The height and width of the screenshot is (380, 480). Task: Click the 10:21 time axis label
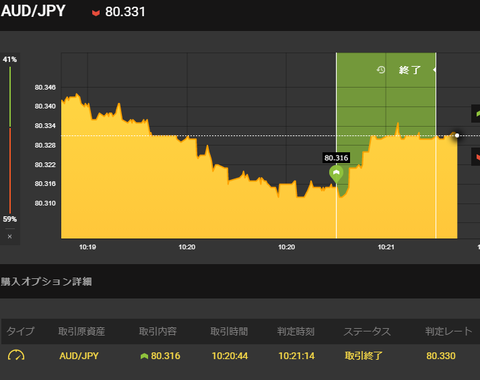pyautogui.click(x=386, y=247)
